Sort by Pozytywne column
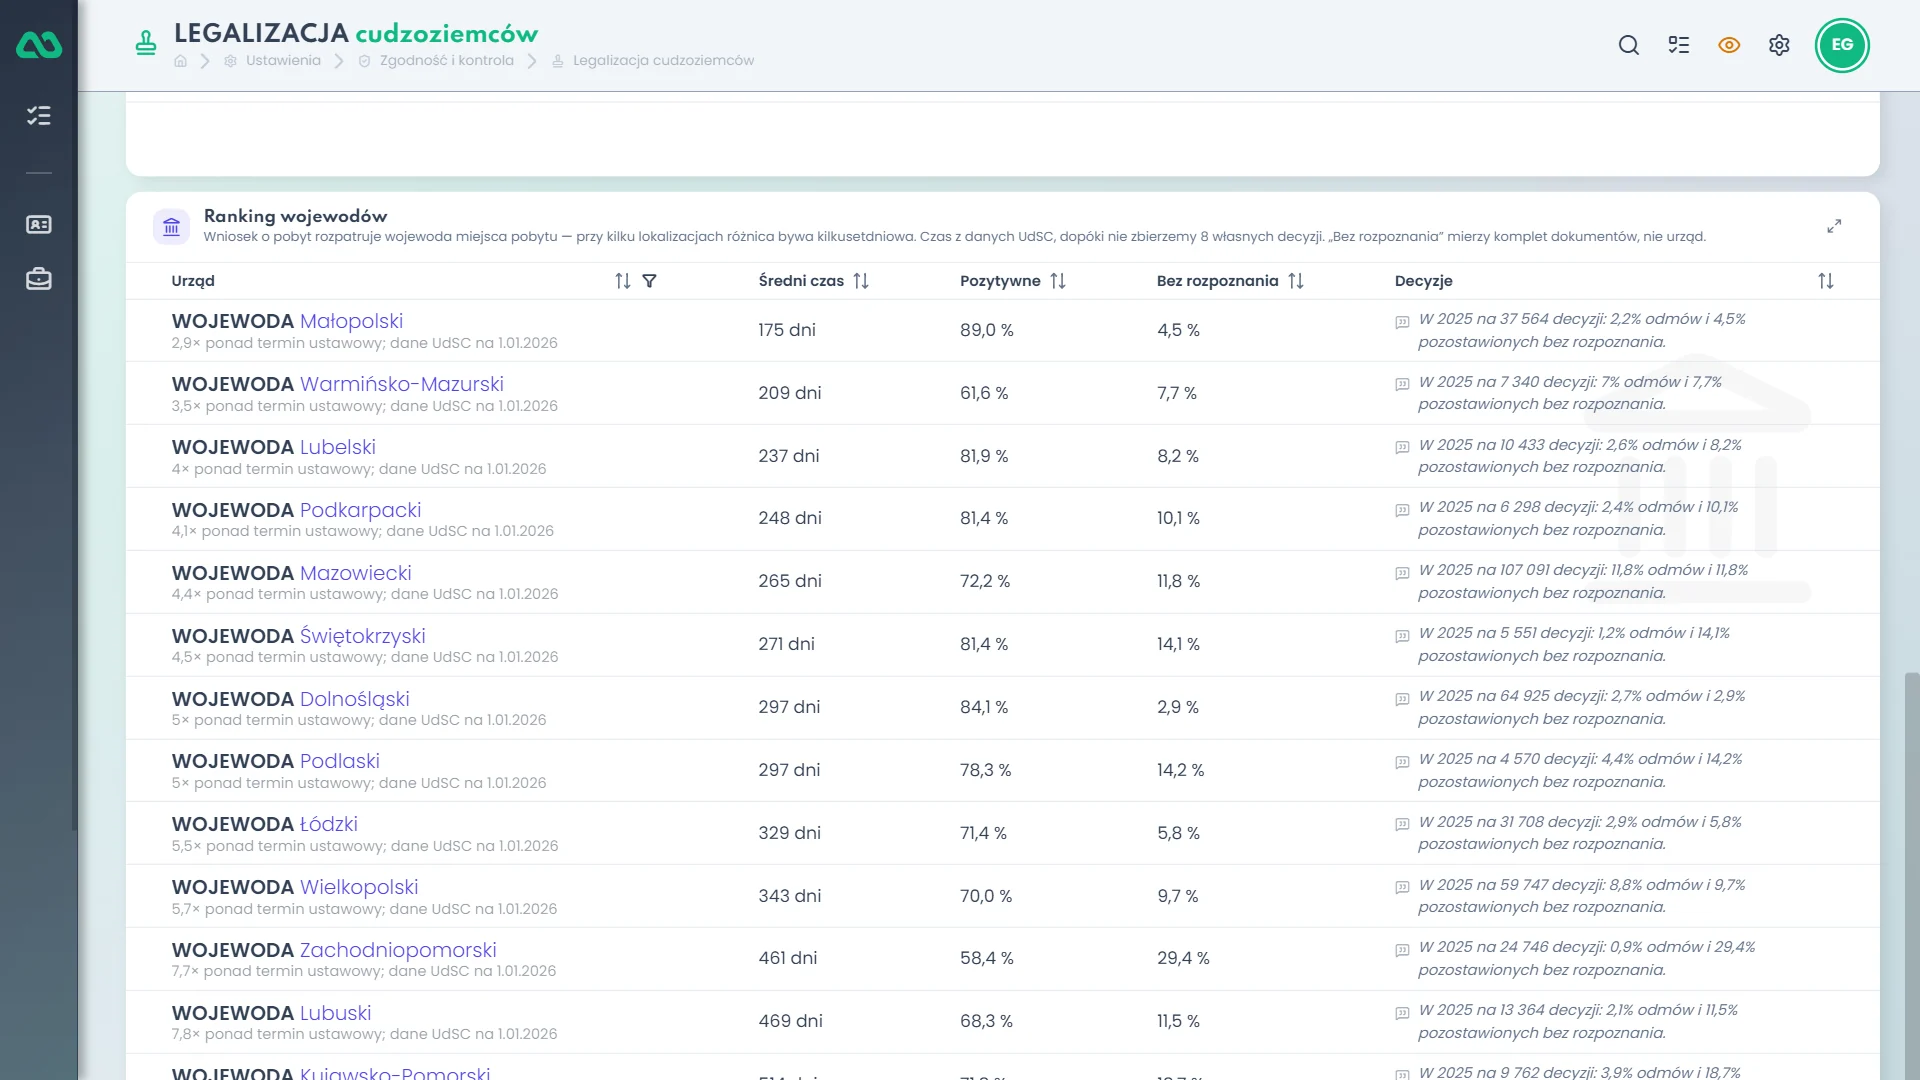 pyautogui.click(x=1058, y=281)
